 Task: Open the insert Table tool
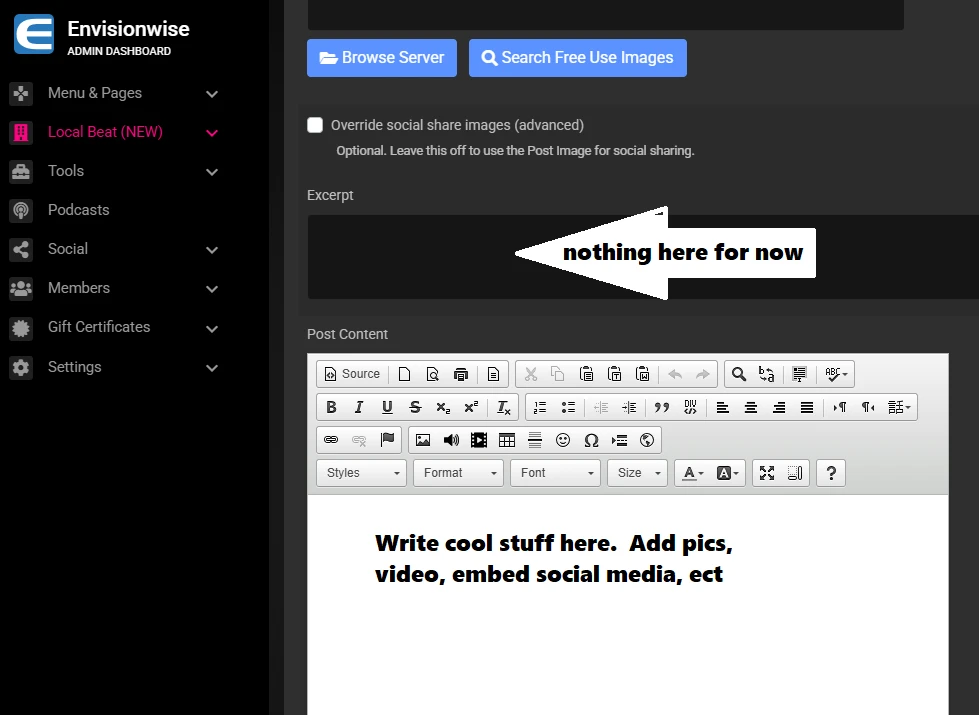click(x=507, y=440)
